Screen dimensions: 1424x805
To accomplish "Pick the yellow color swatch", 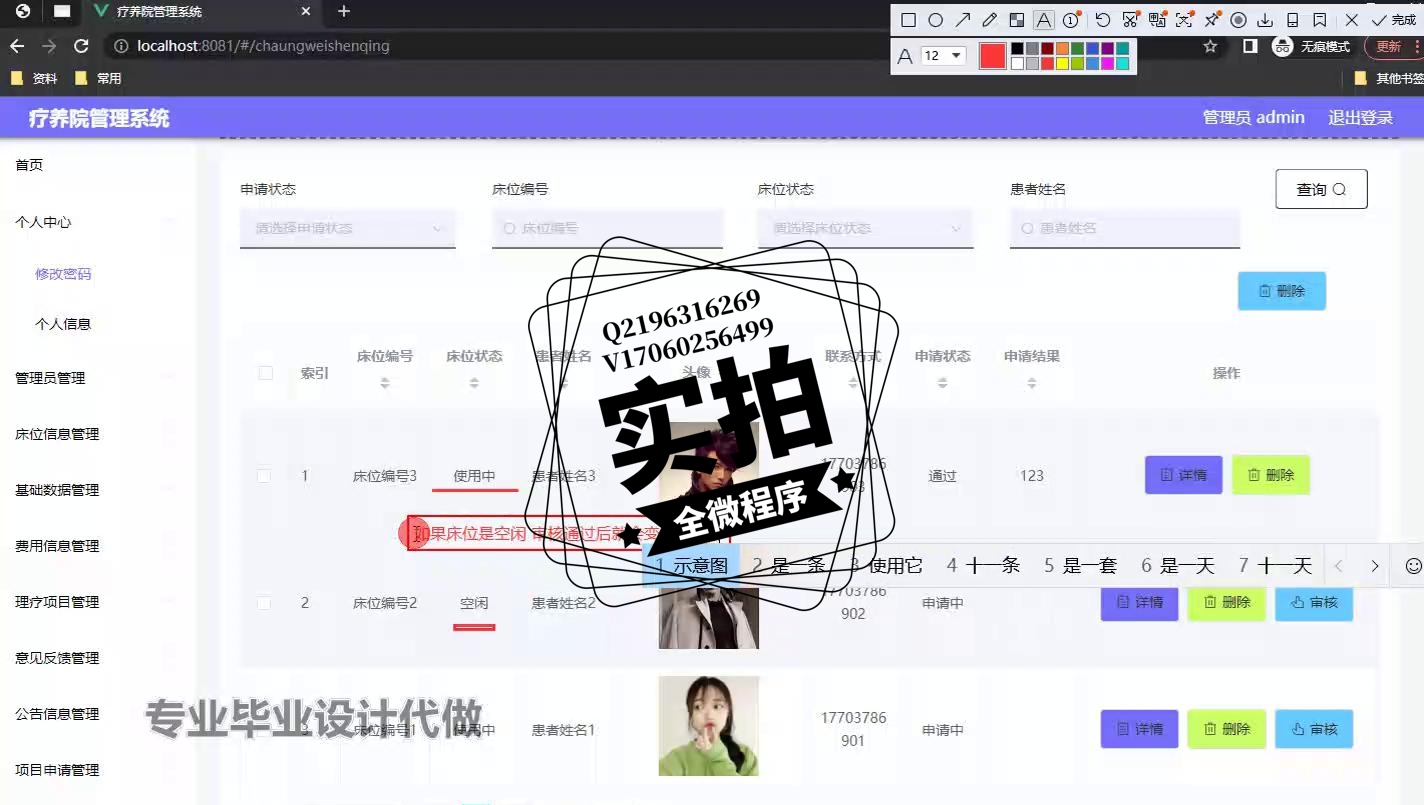I will (x=1062, y=63).
